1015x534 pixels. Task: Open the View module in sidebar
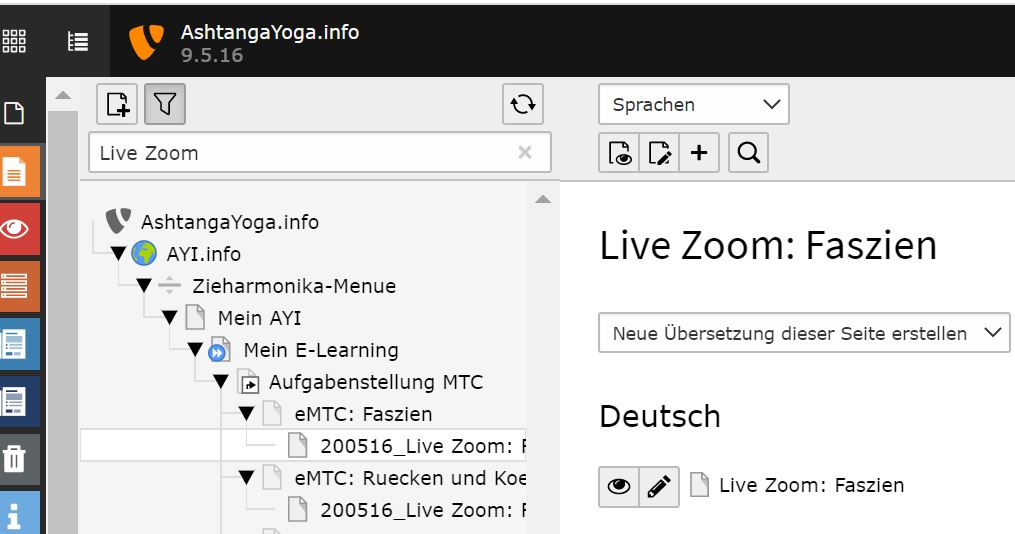point(20,229)
